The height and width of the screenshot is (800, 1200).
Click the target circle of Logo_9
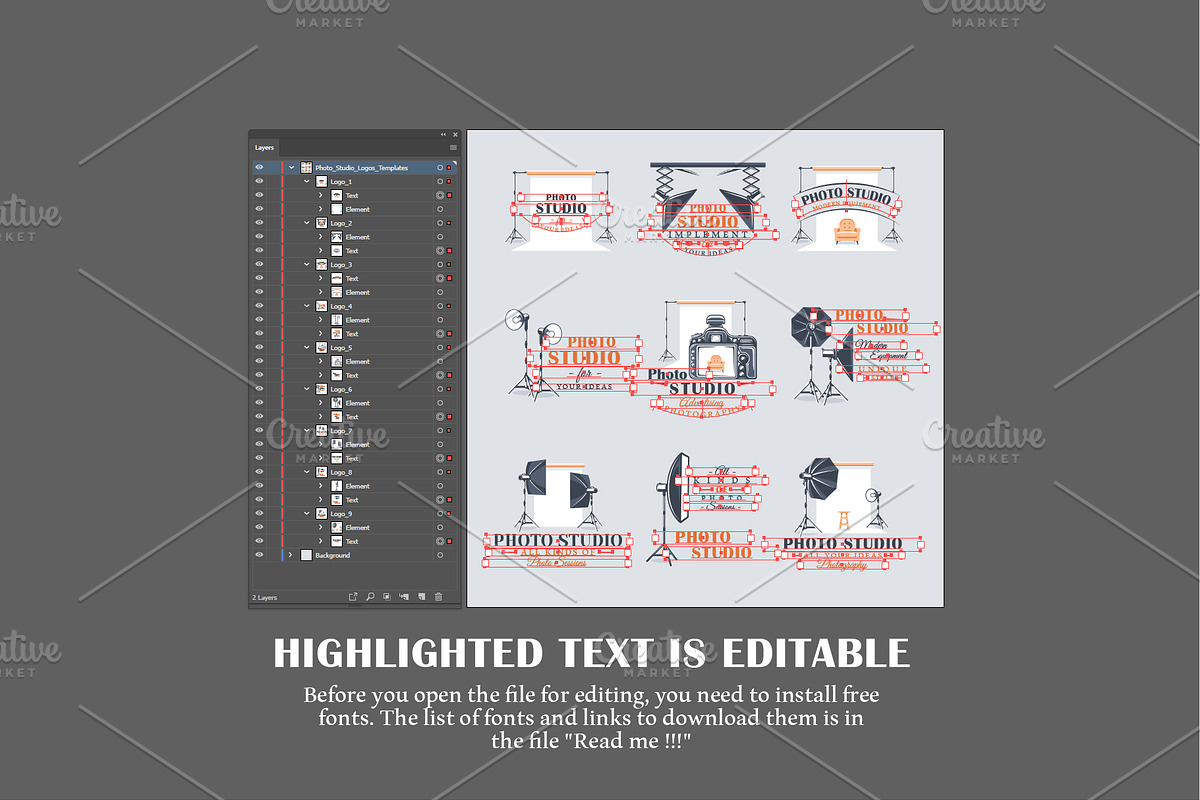[x=440, y=514]
